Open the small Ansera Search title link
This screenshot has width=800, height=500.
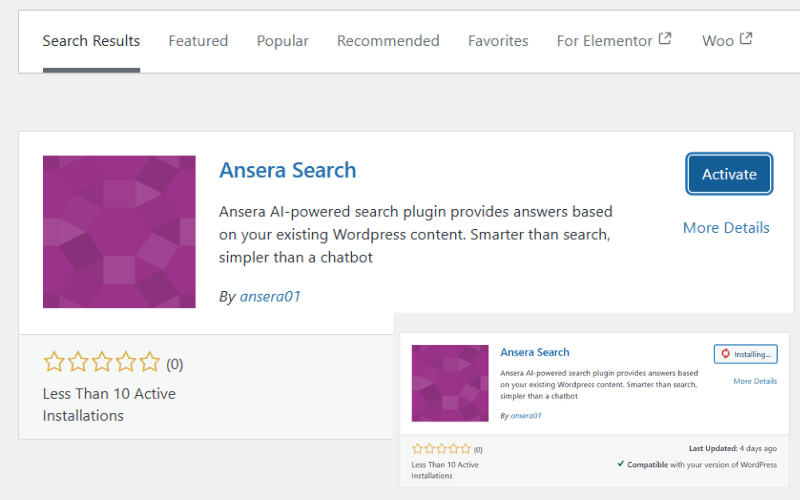click(x=535, y=352)
